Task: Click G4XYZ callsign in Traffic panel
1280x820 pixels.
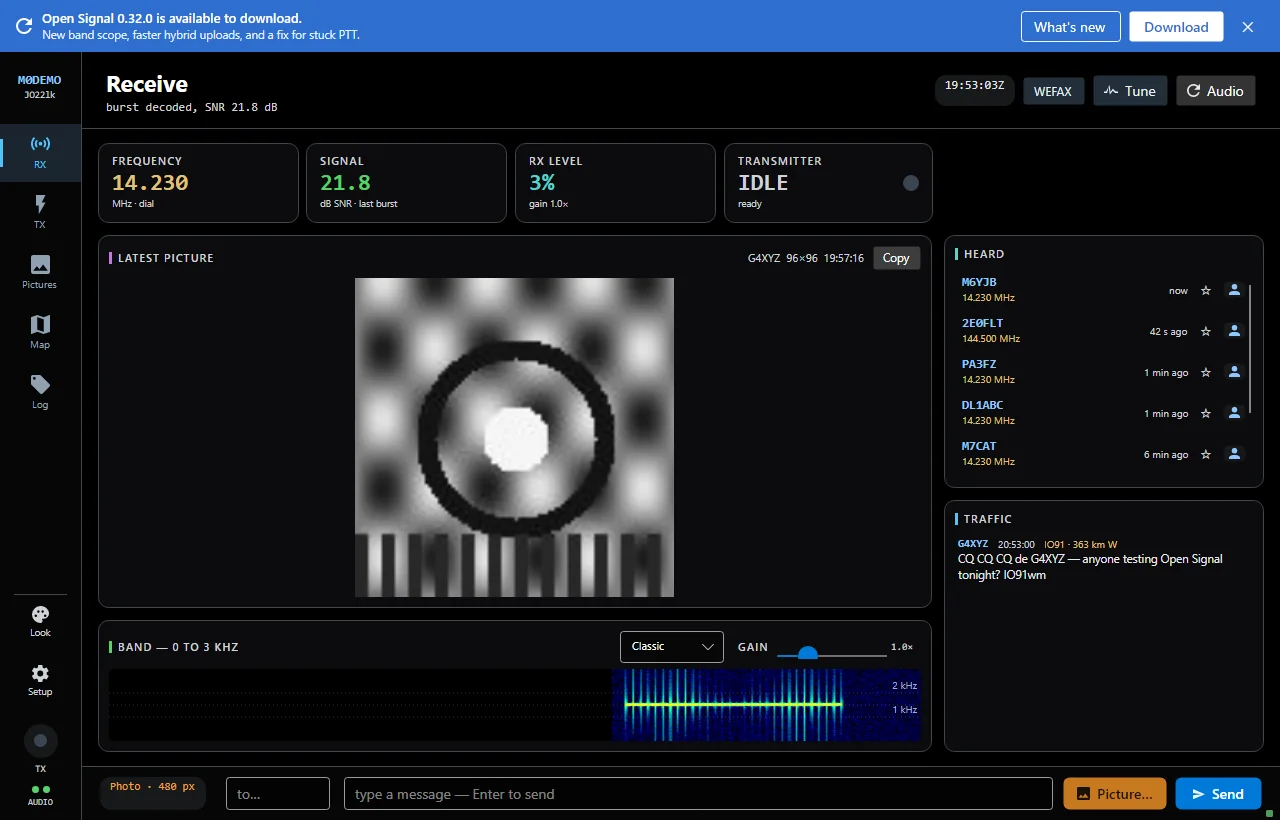Action: coord(973,544)
